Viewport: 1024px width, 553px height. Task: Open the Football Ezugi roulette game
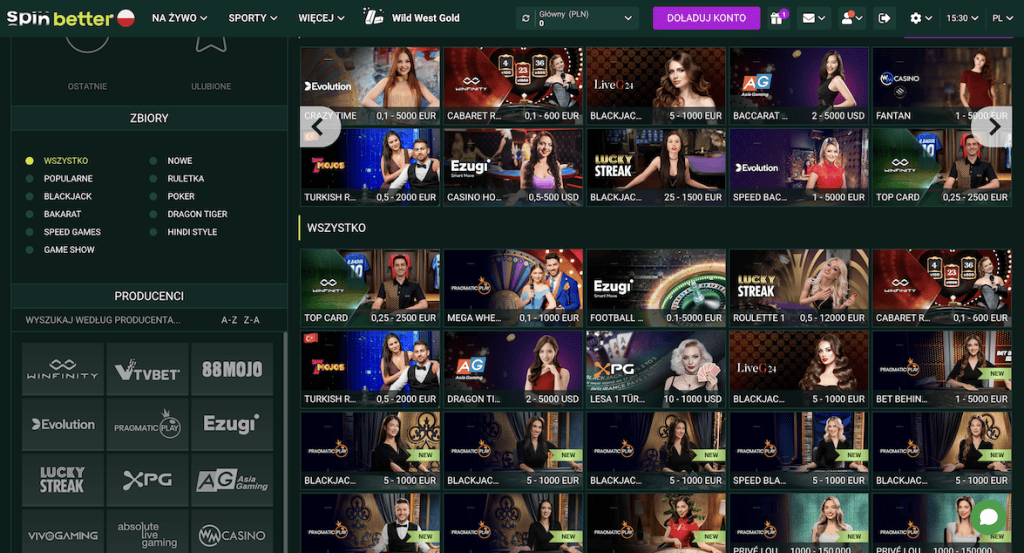coord(656,287)
